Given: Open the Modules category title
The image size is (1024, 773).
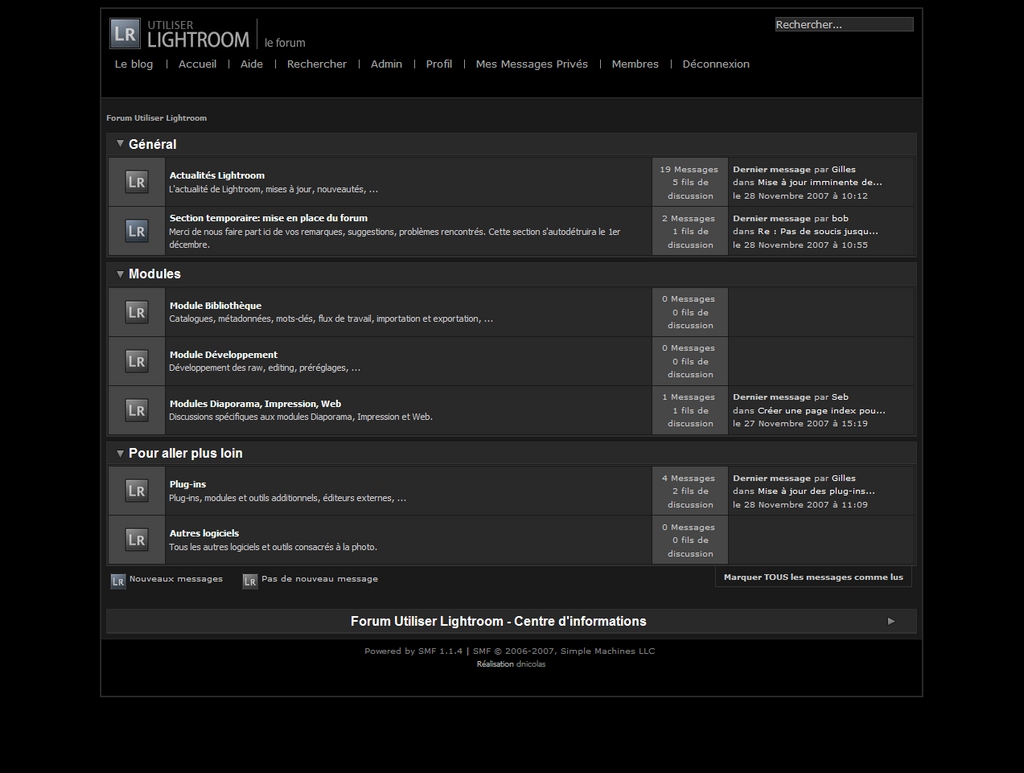Looking at the screenshot, I should click(155, 274).
